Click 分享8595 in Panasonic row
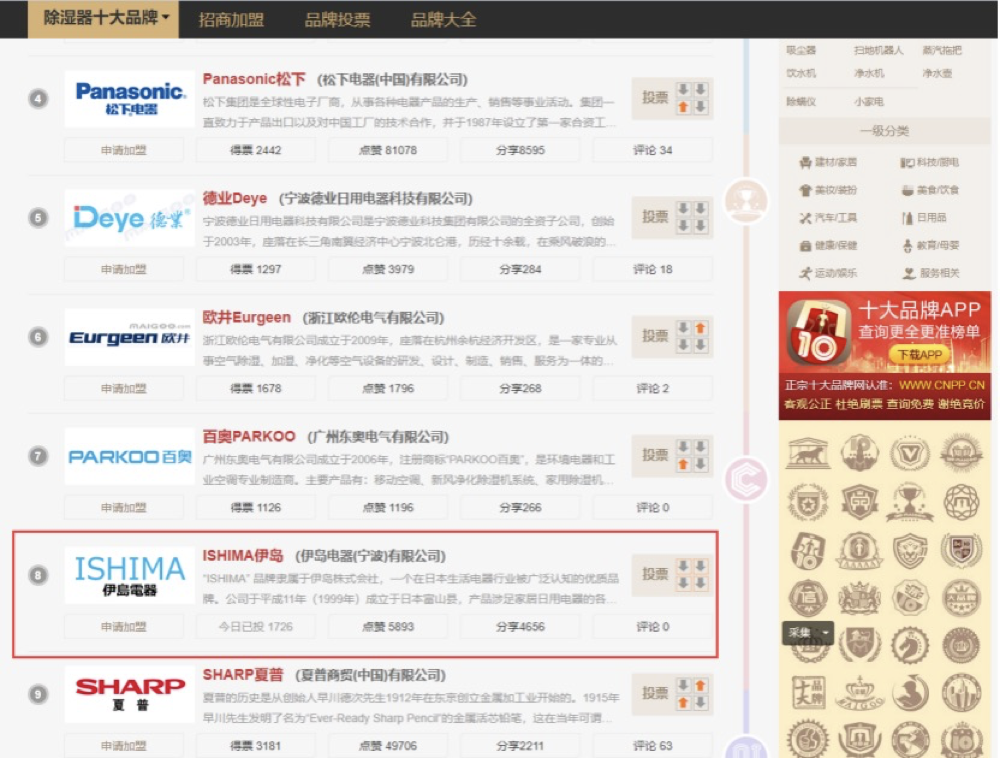 [x=520, y=150]
